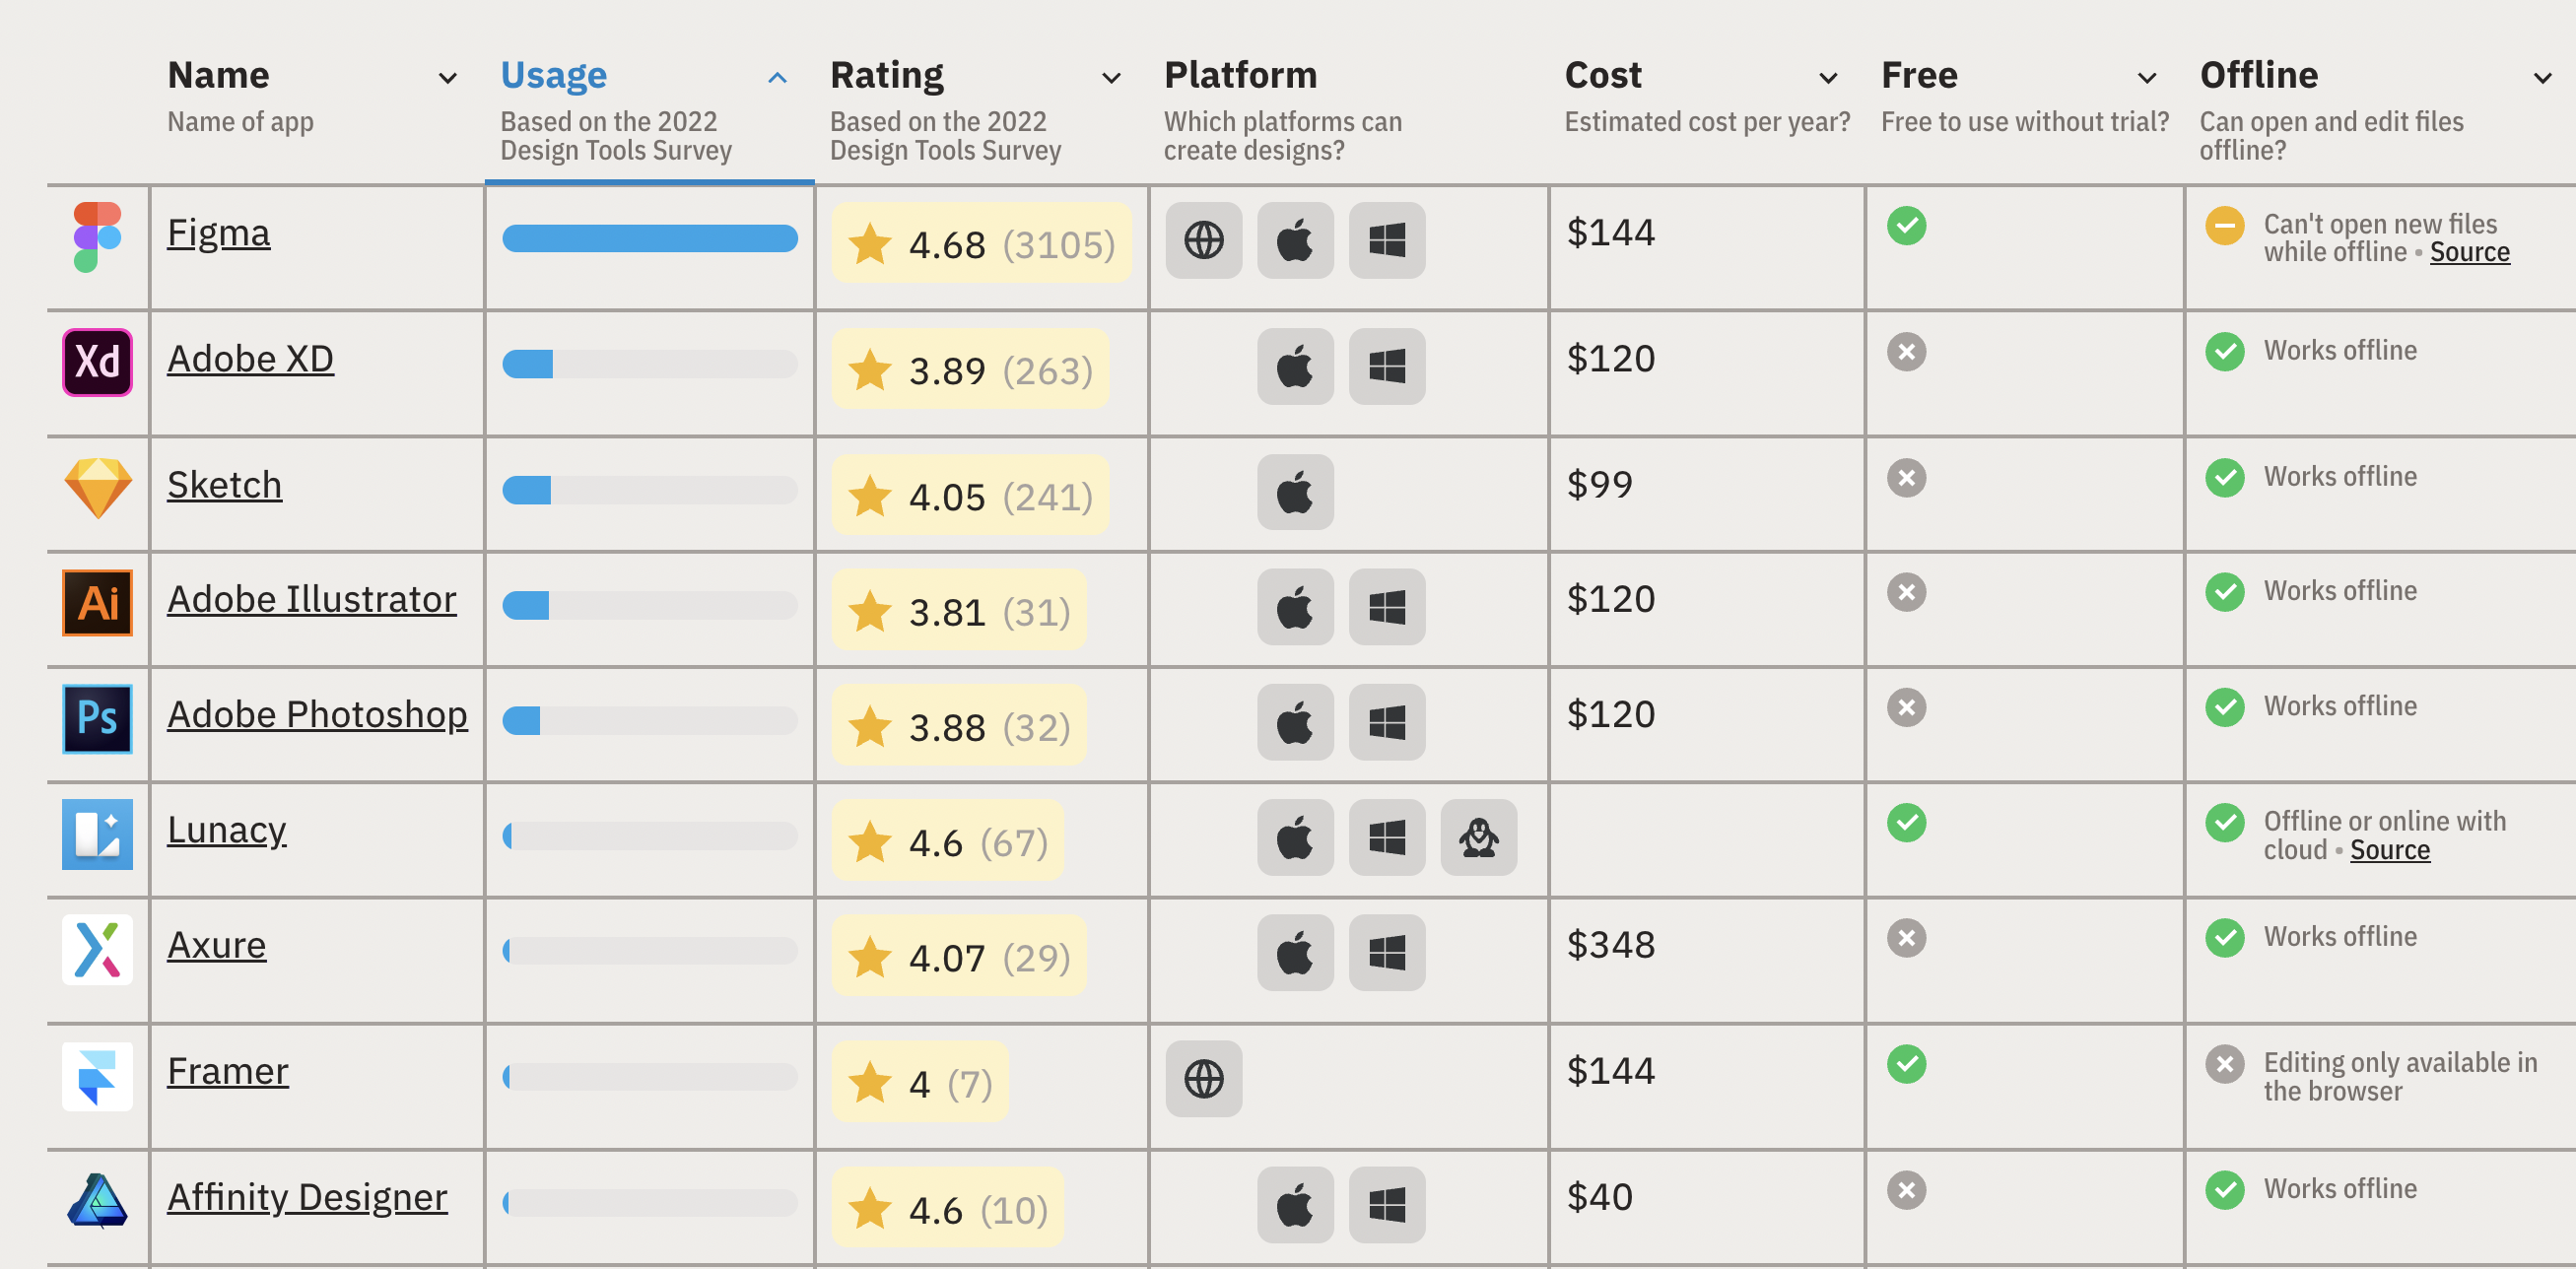Click the gray not-free X for Sketch
2576x1269 pixels.
point(1906,477)
